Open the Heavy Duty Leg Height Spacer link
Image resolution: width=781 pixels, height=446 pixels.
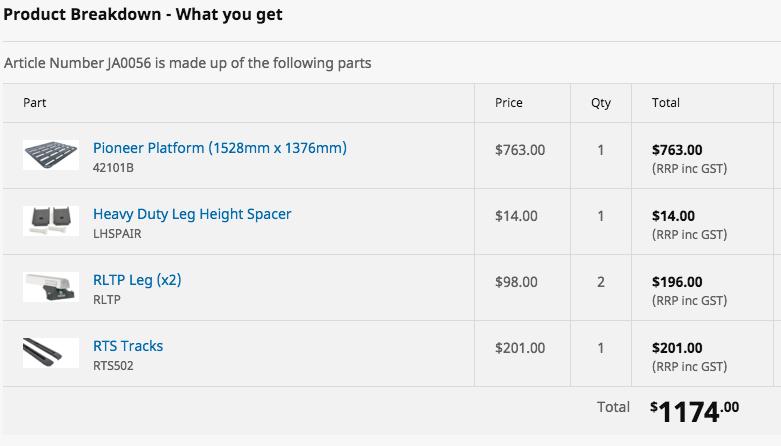192,214
